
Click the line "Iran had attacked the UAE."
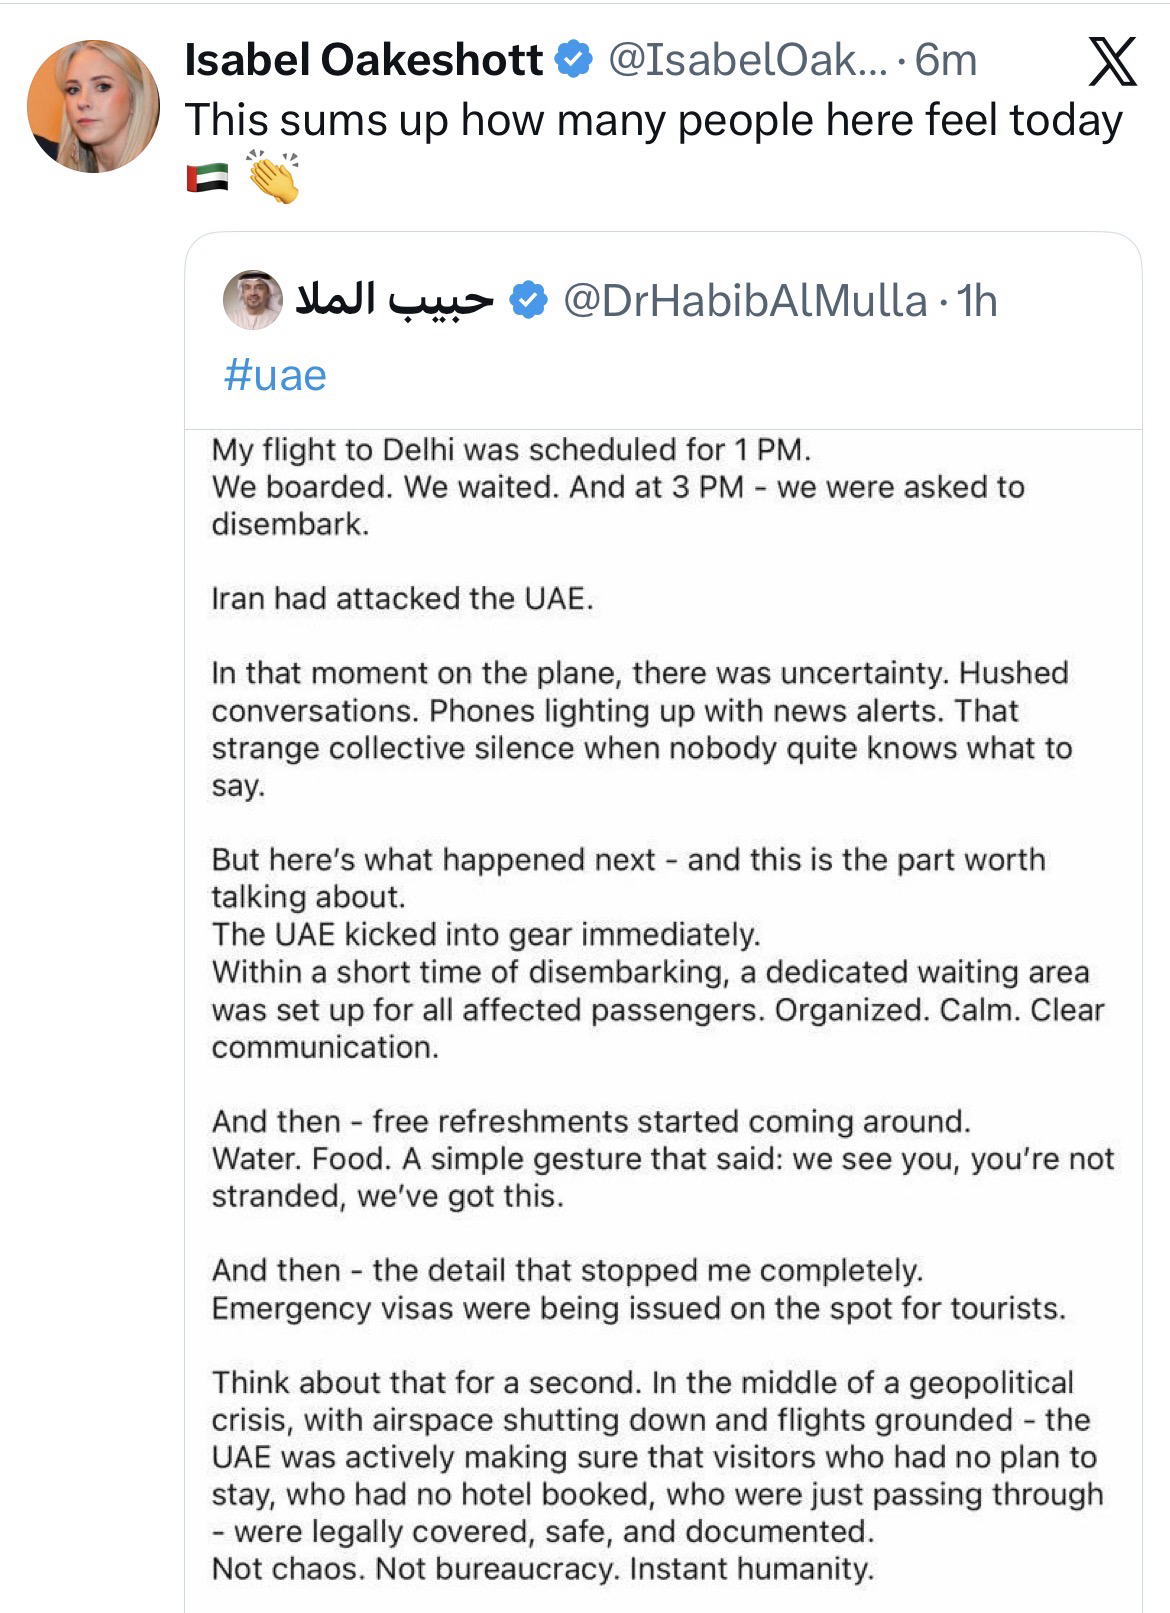click(402, 598)
